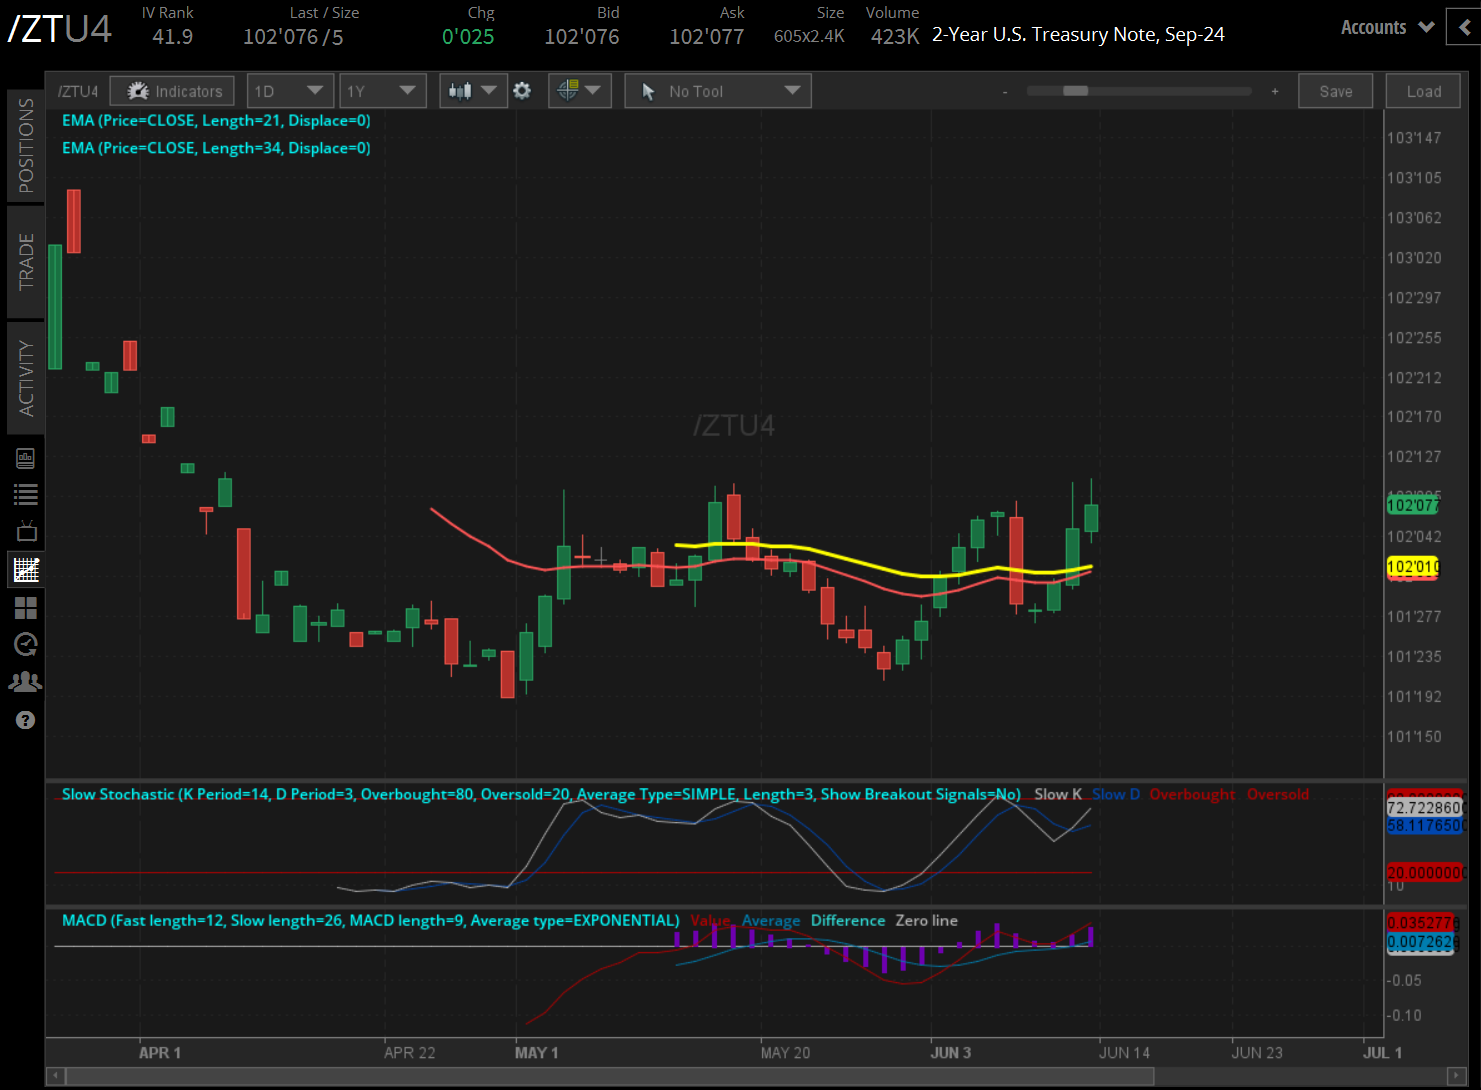Click the Ask price 102'077
Viewport: 1481px width, 1090px height.
click(707, 37)
